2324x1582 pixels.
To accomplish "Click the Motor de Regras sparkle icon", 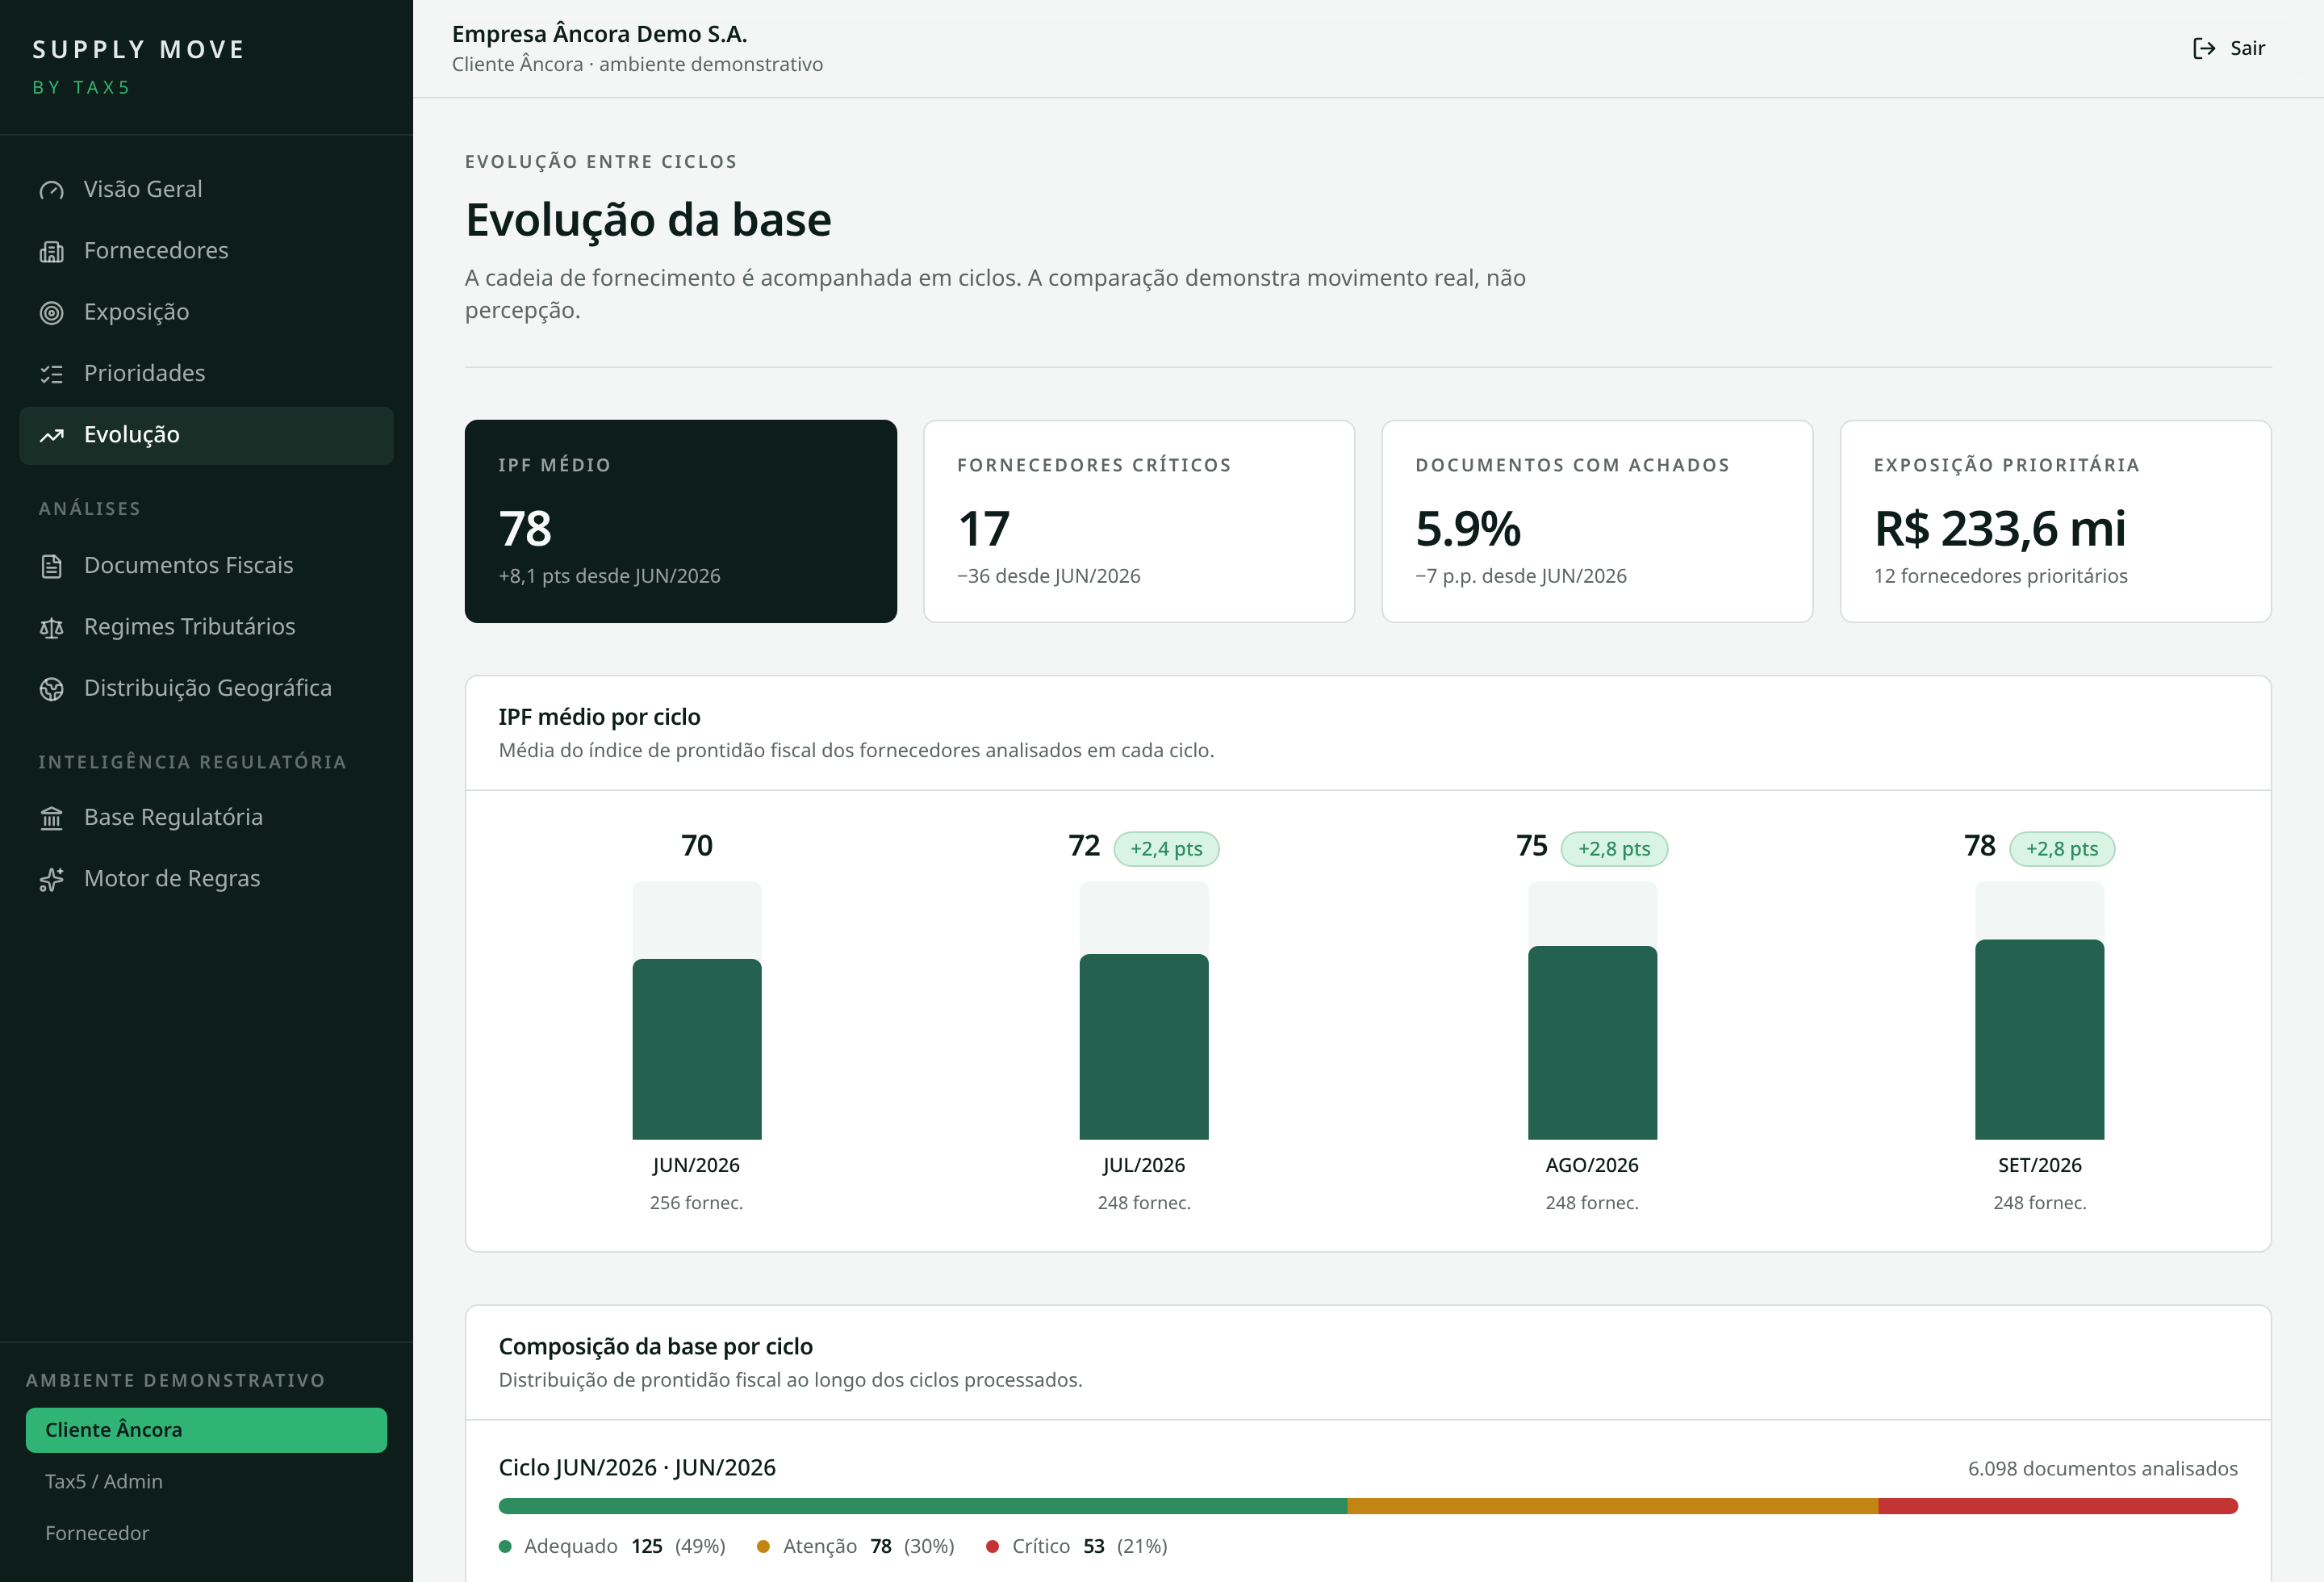I will (51, 879).
